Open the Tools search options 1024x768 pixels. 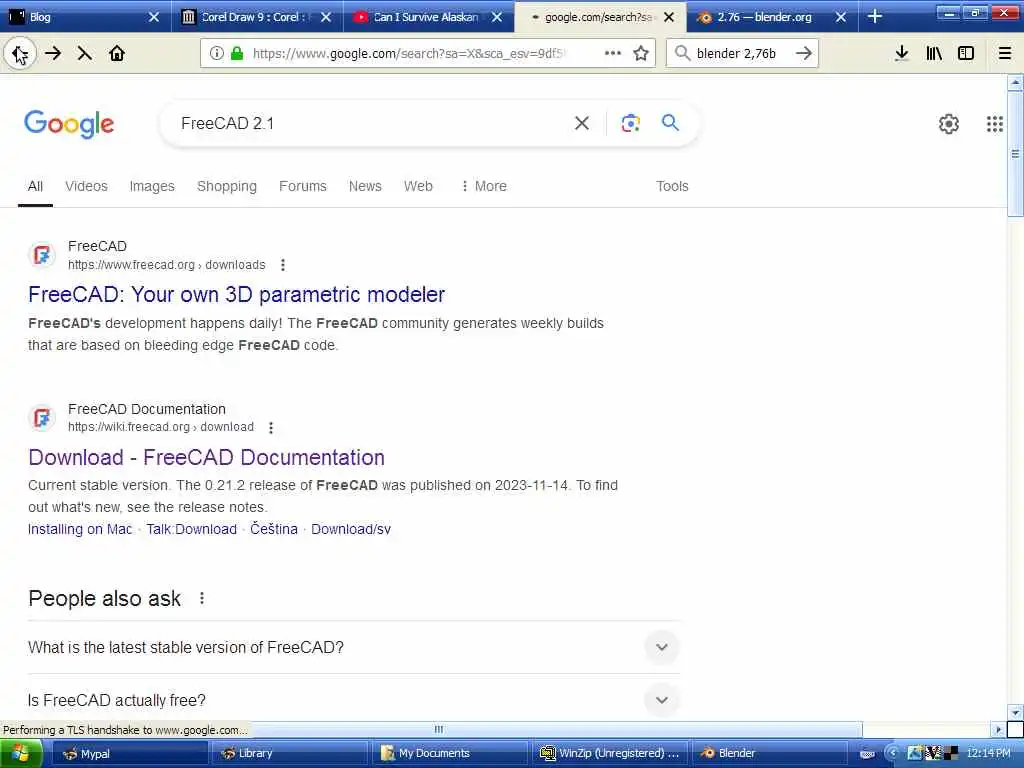pos(672,186)
